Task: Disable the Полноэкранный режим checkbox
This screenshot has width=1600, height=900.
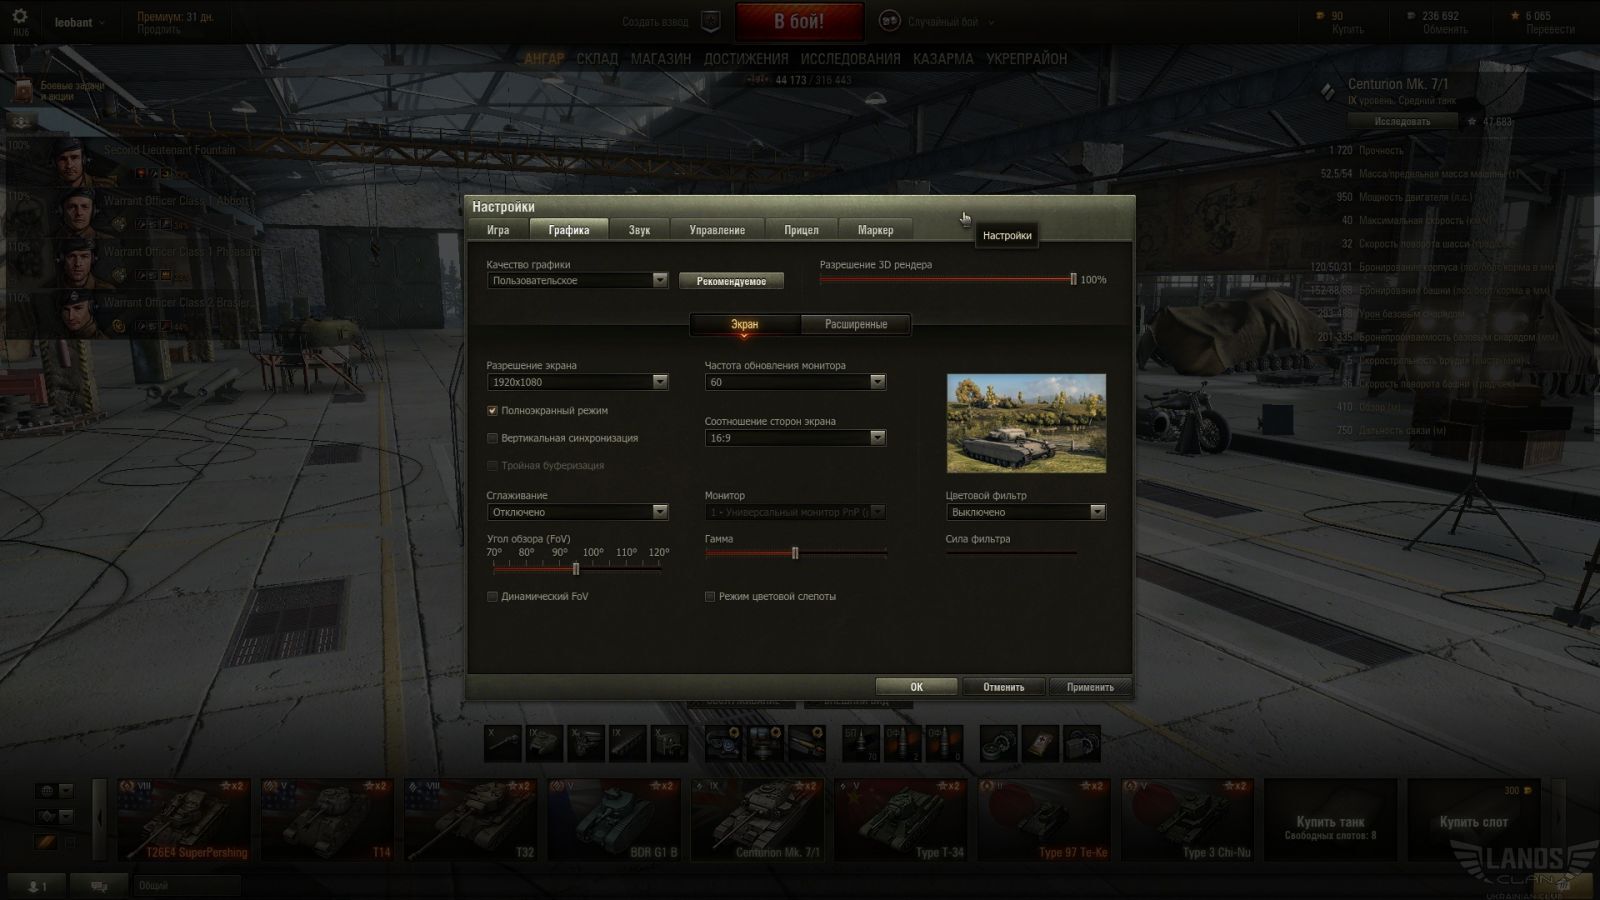Action: click(492, 411)
